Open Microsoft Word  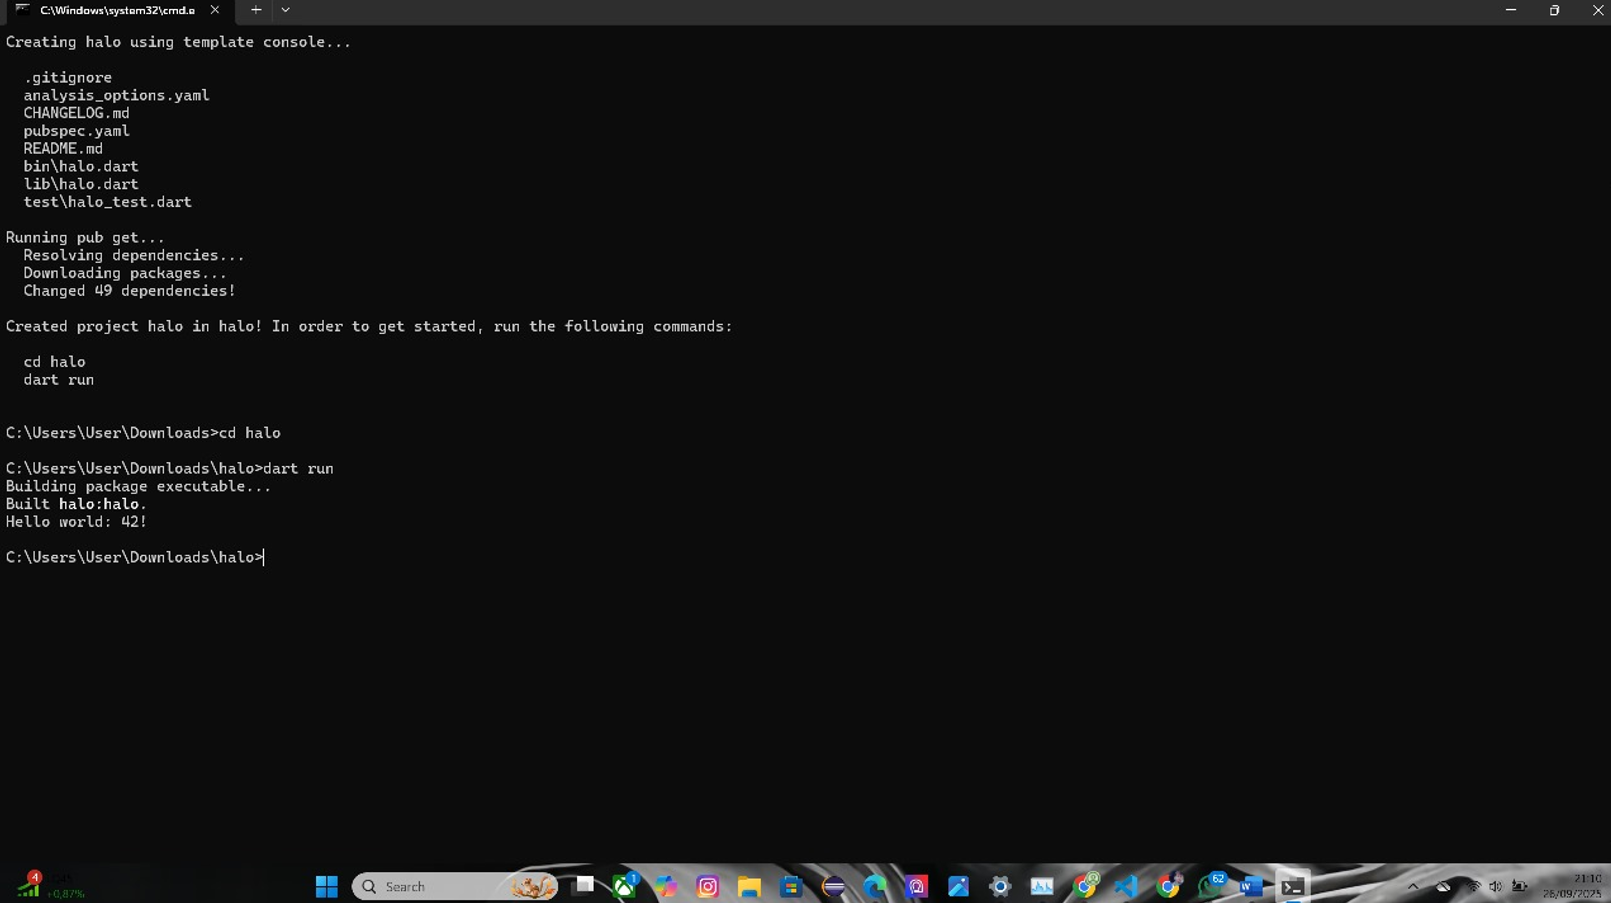tap(1248, 886)
